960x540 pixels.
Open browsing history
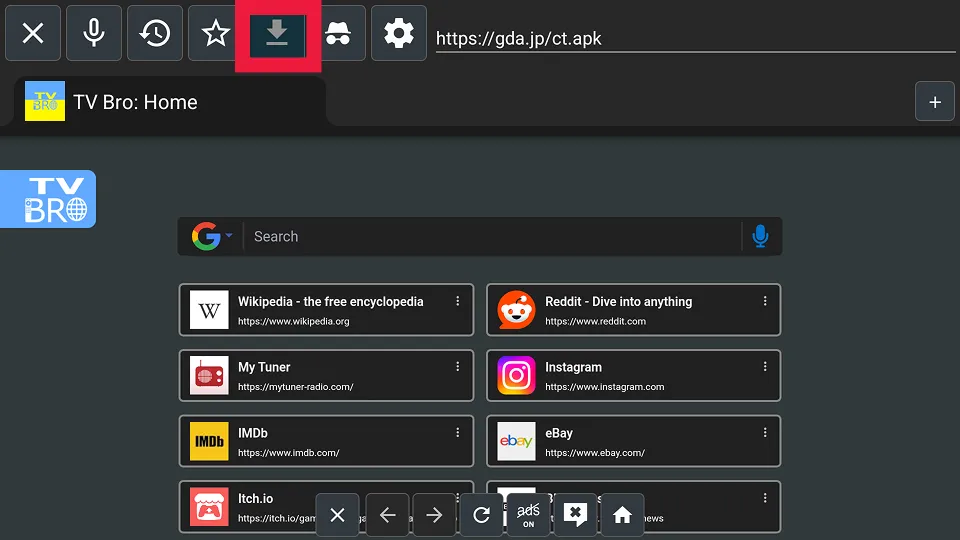point(155,33)
